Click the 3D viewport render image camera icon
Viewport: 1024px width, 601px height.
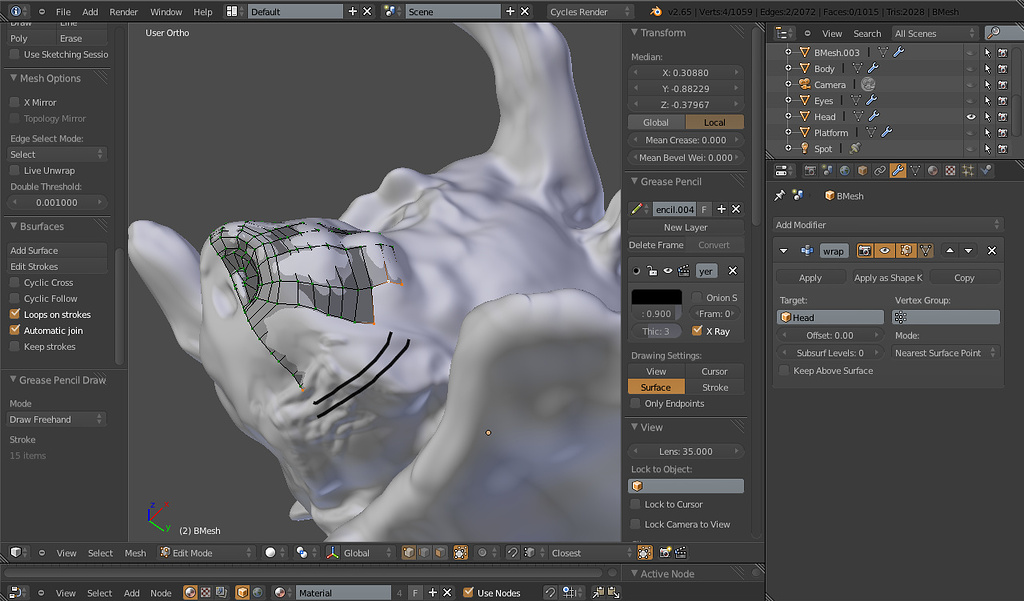pyautogui.click(x=665, y=553)
